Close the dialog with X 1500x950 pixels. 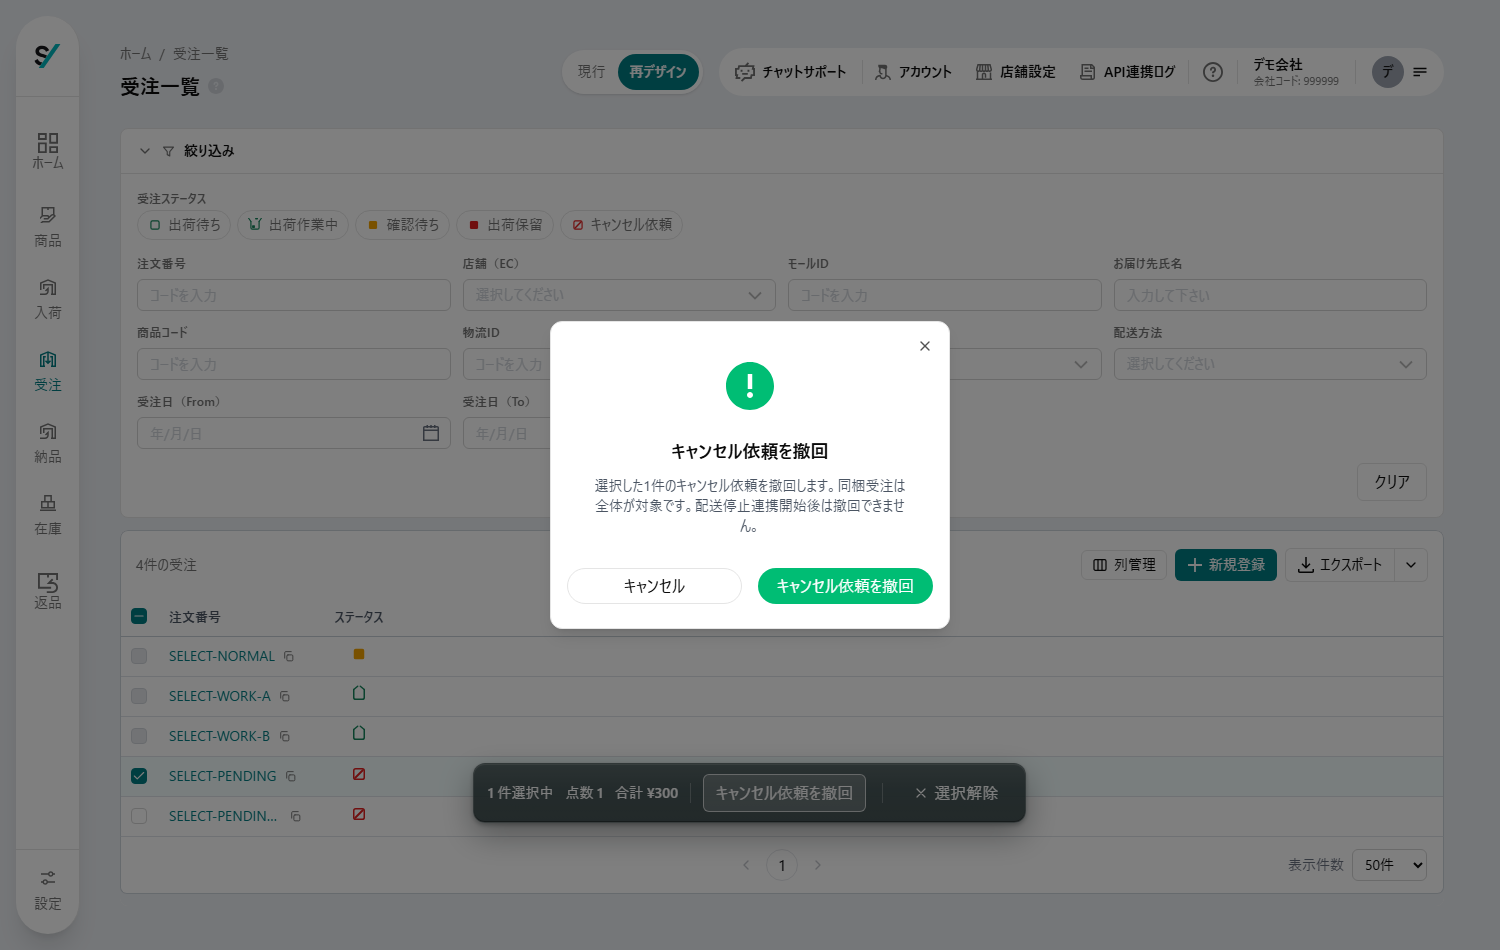925,346
